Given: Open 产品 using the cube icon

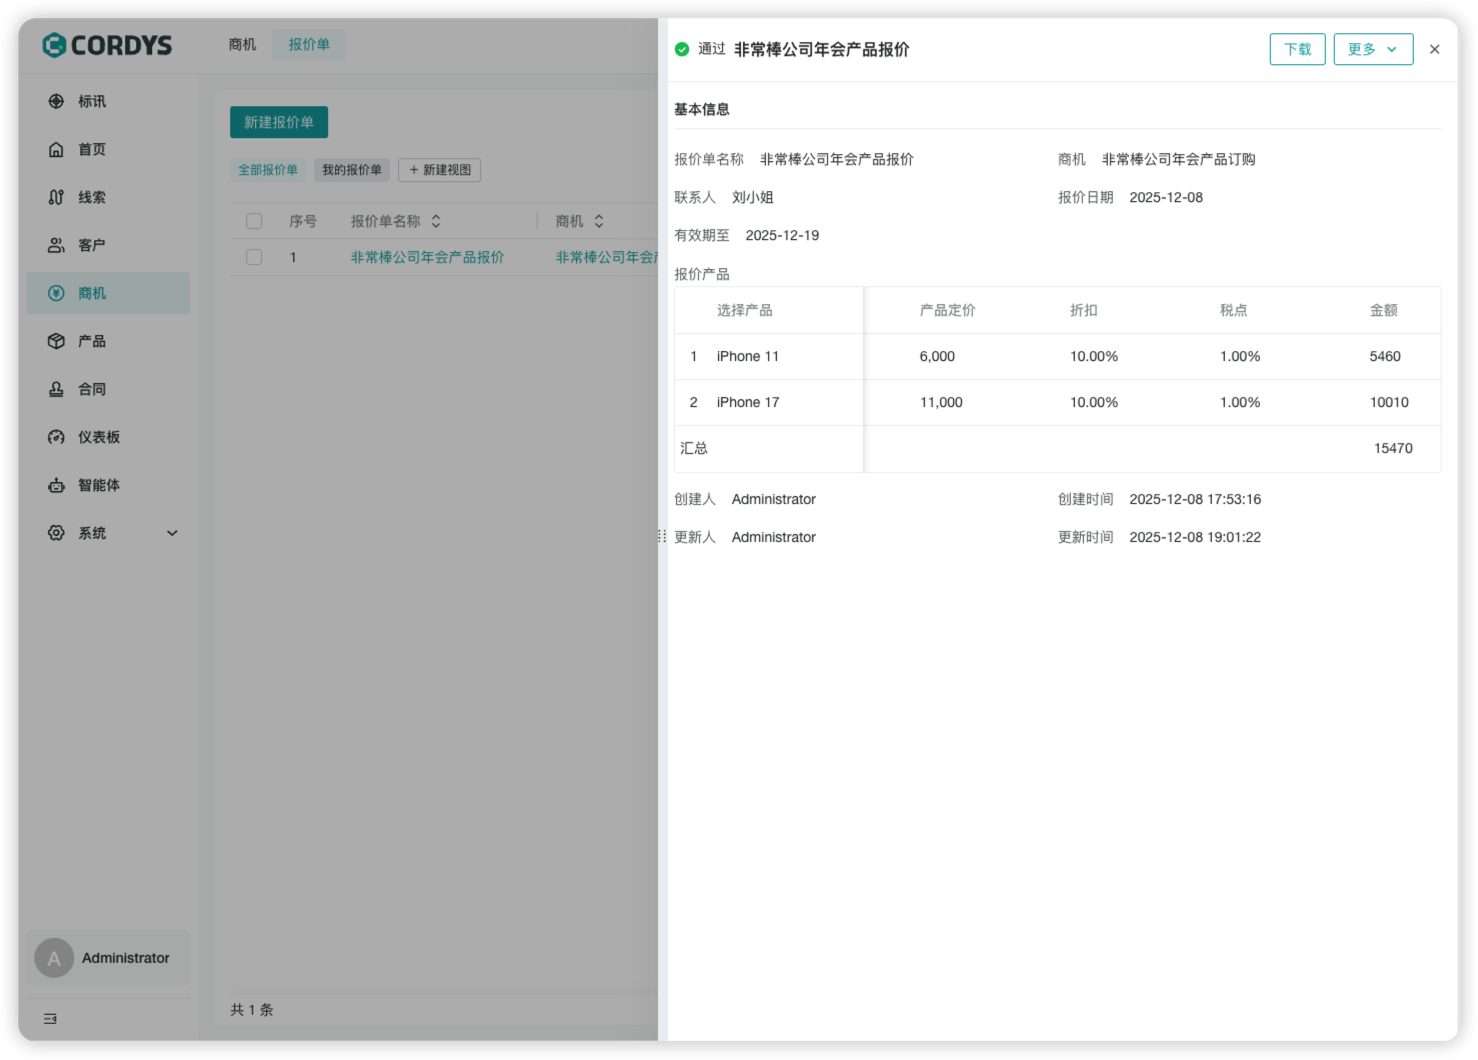Looking at the screenshot, I should click(x=57, y=341).
